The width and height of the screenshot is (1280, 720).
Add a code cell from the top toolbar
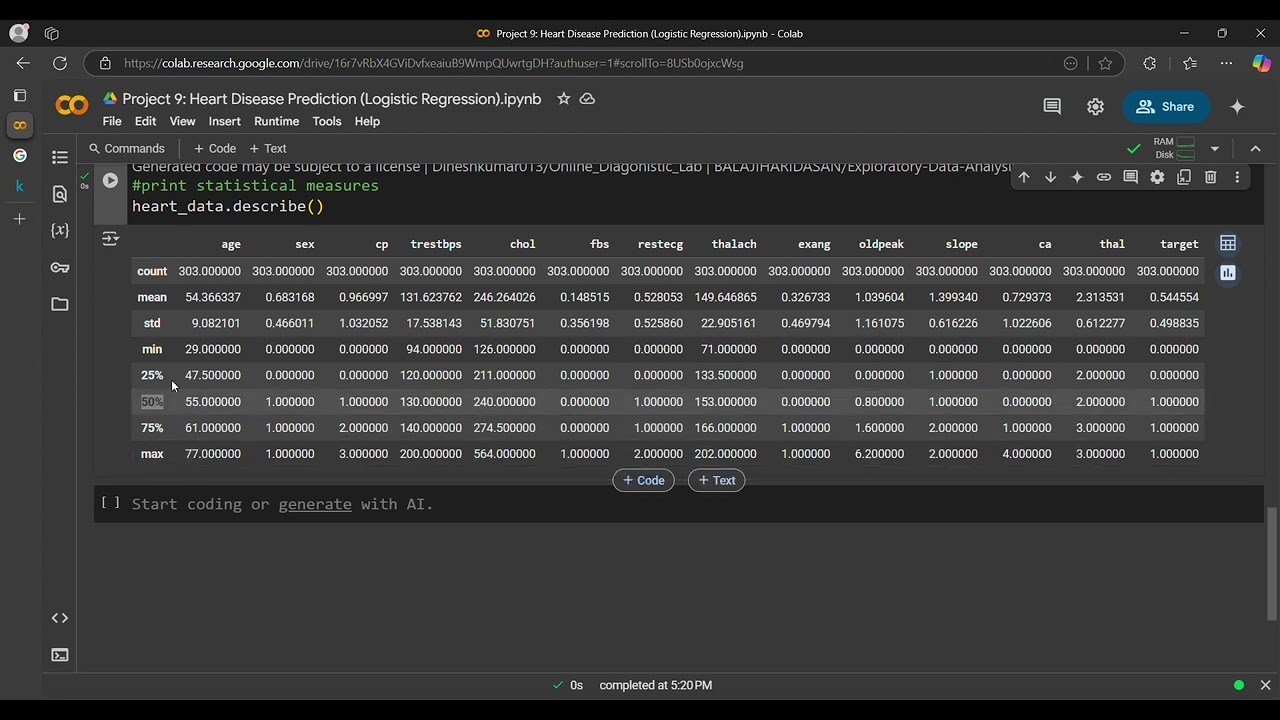tap(215, 148)
